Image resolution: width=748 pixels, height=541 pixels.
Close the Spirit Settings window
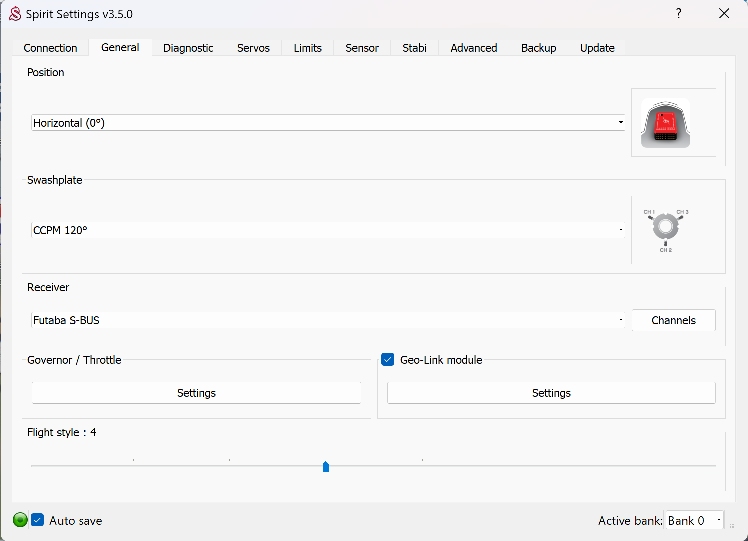724,14
